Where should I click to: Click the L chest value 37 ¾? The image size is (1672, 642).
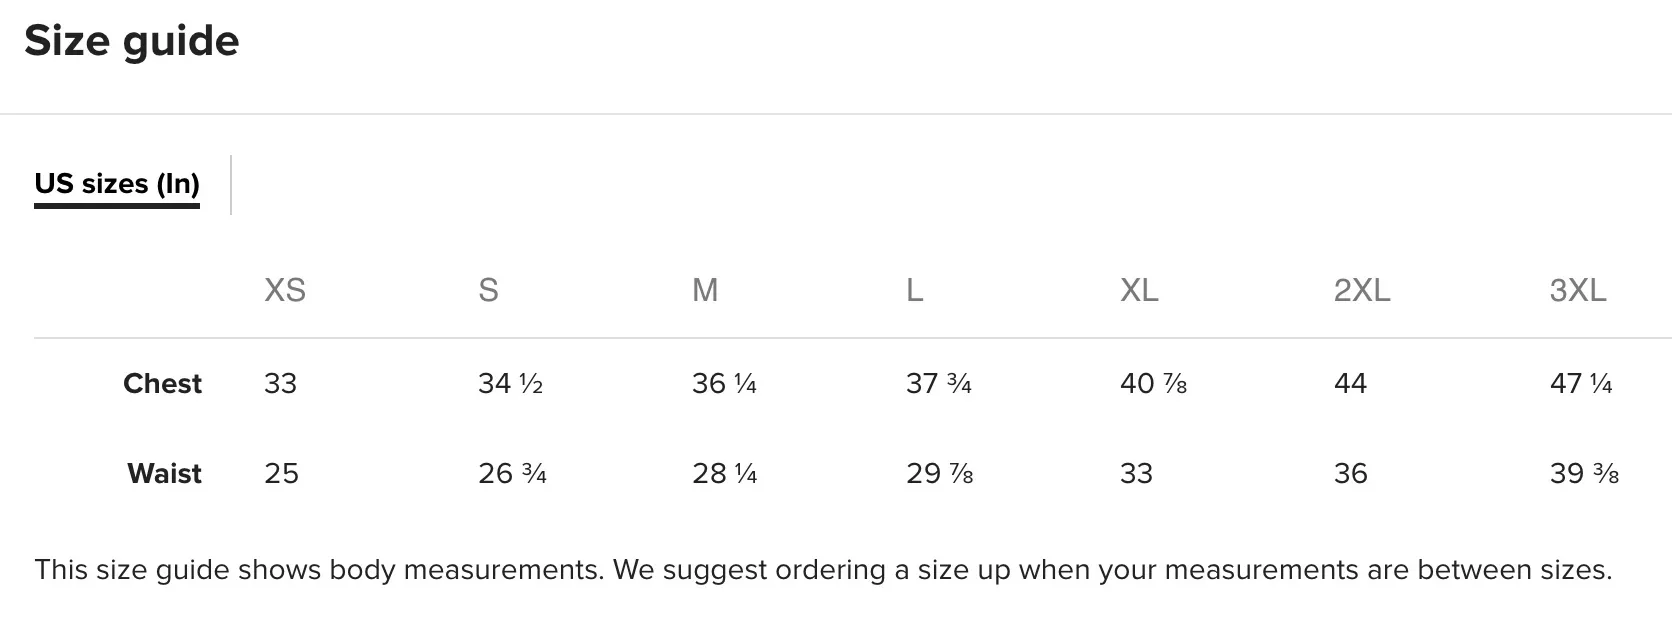point(938,384)
